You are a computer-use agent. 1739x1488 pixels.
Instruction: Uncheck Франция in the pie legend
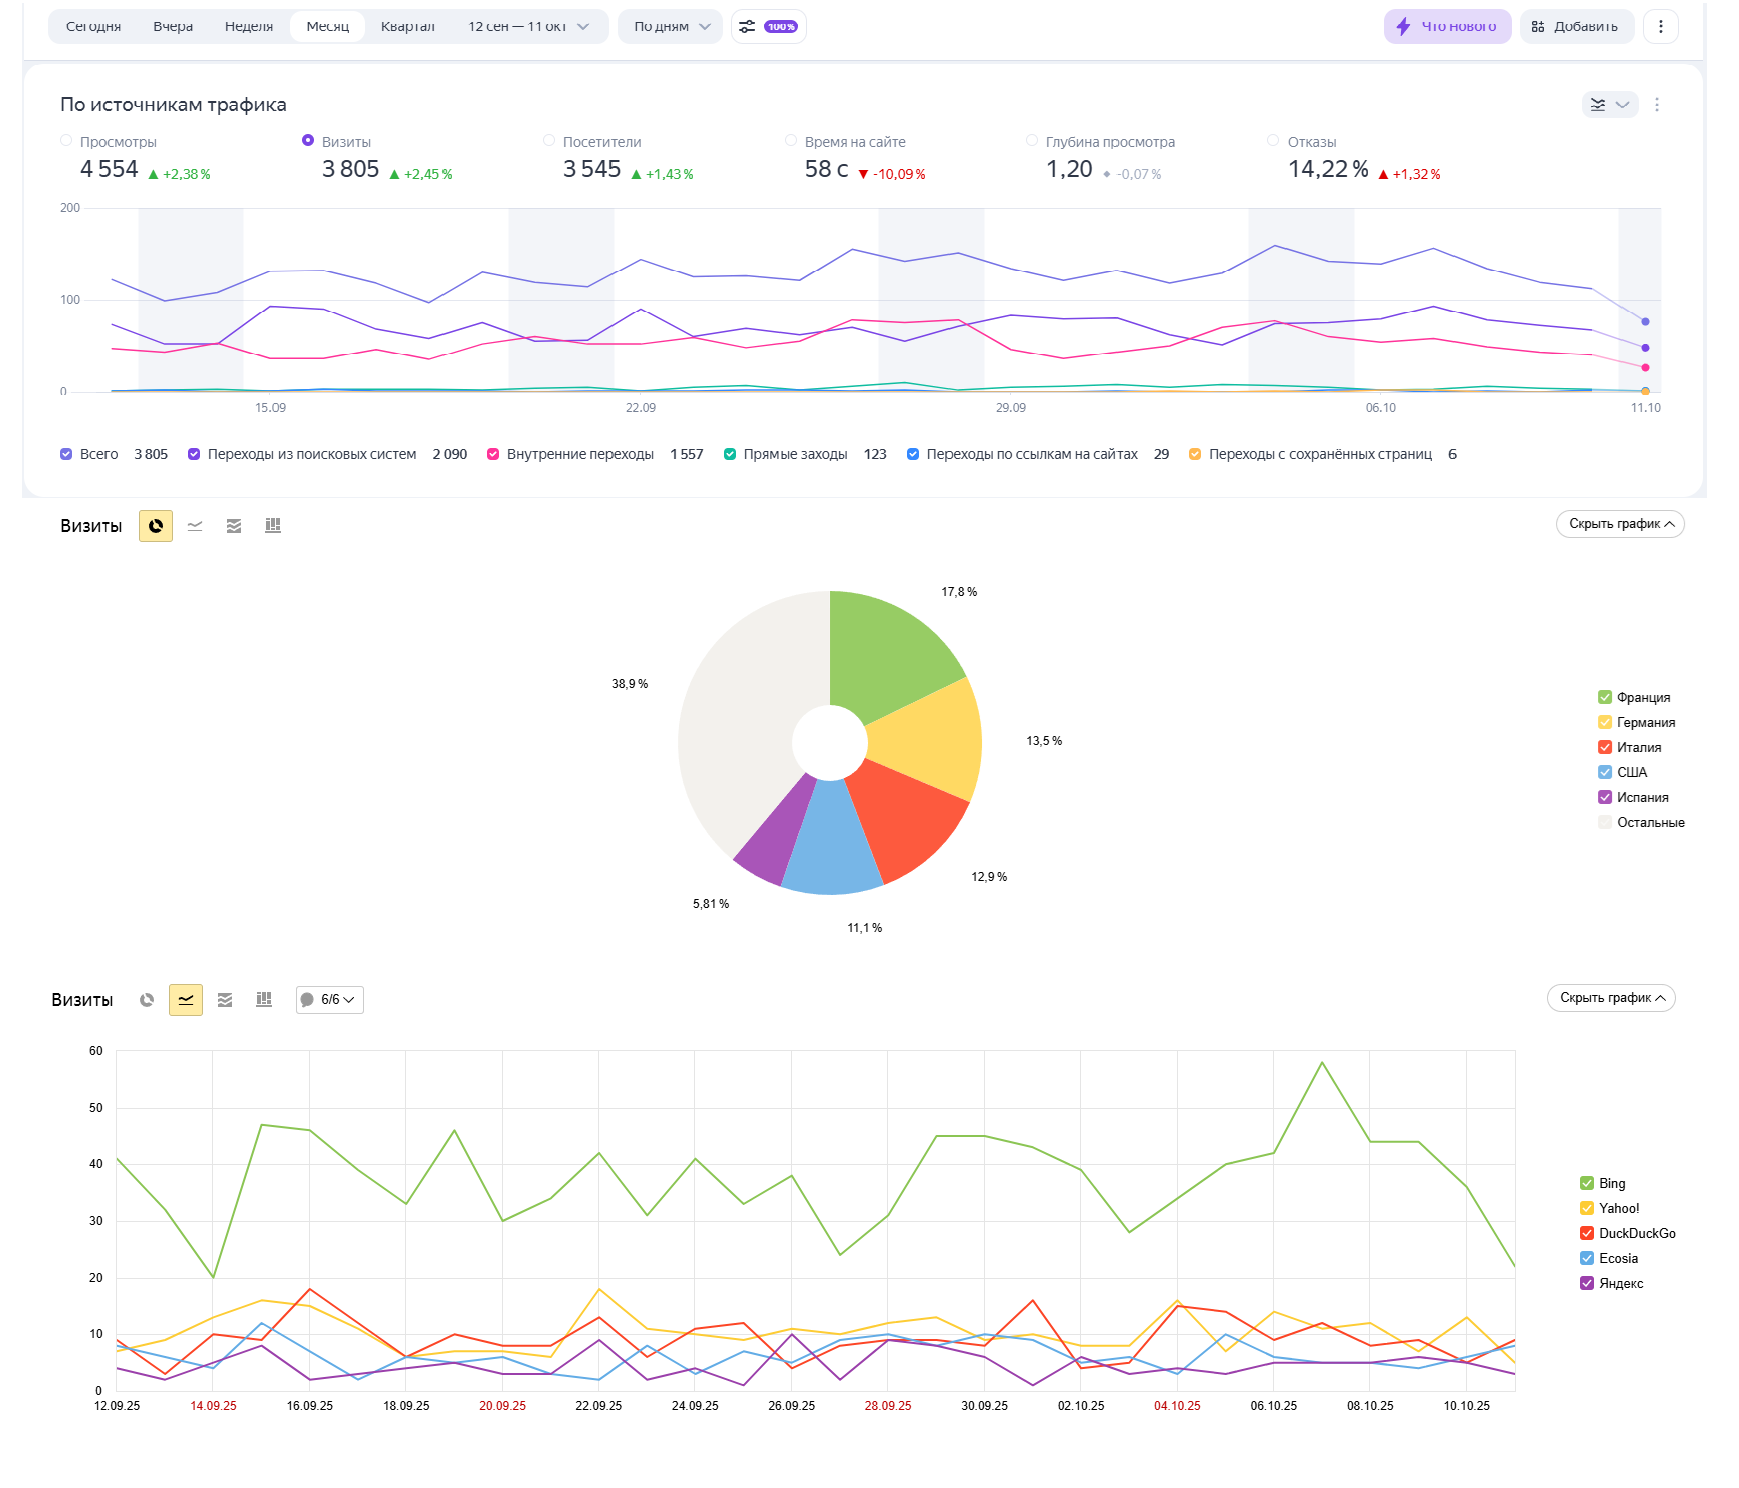tap(1605, 697)
